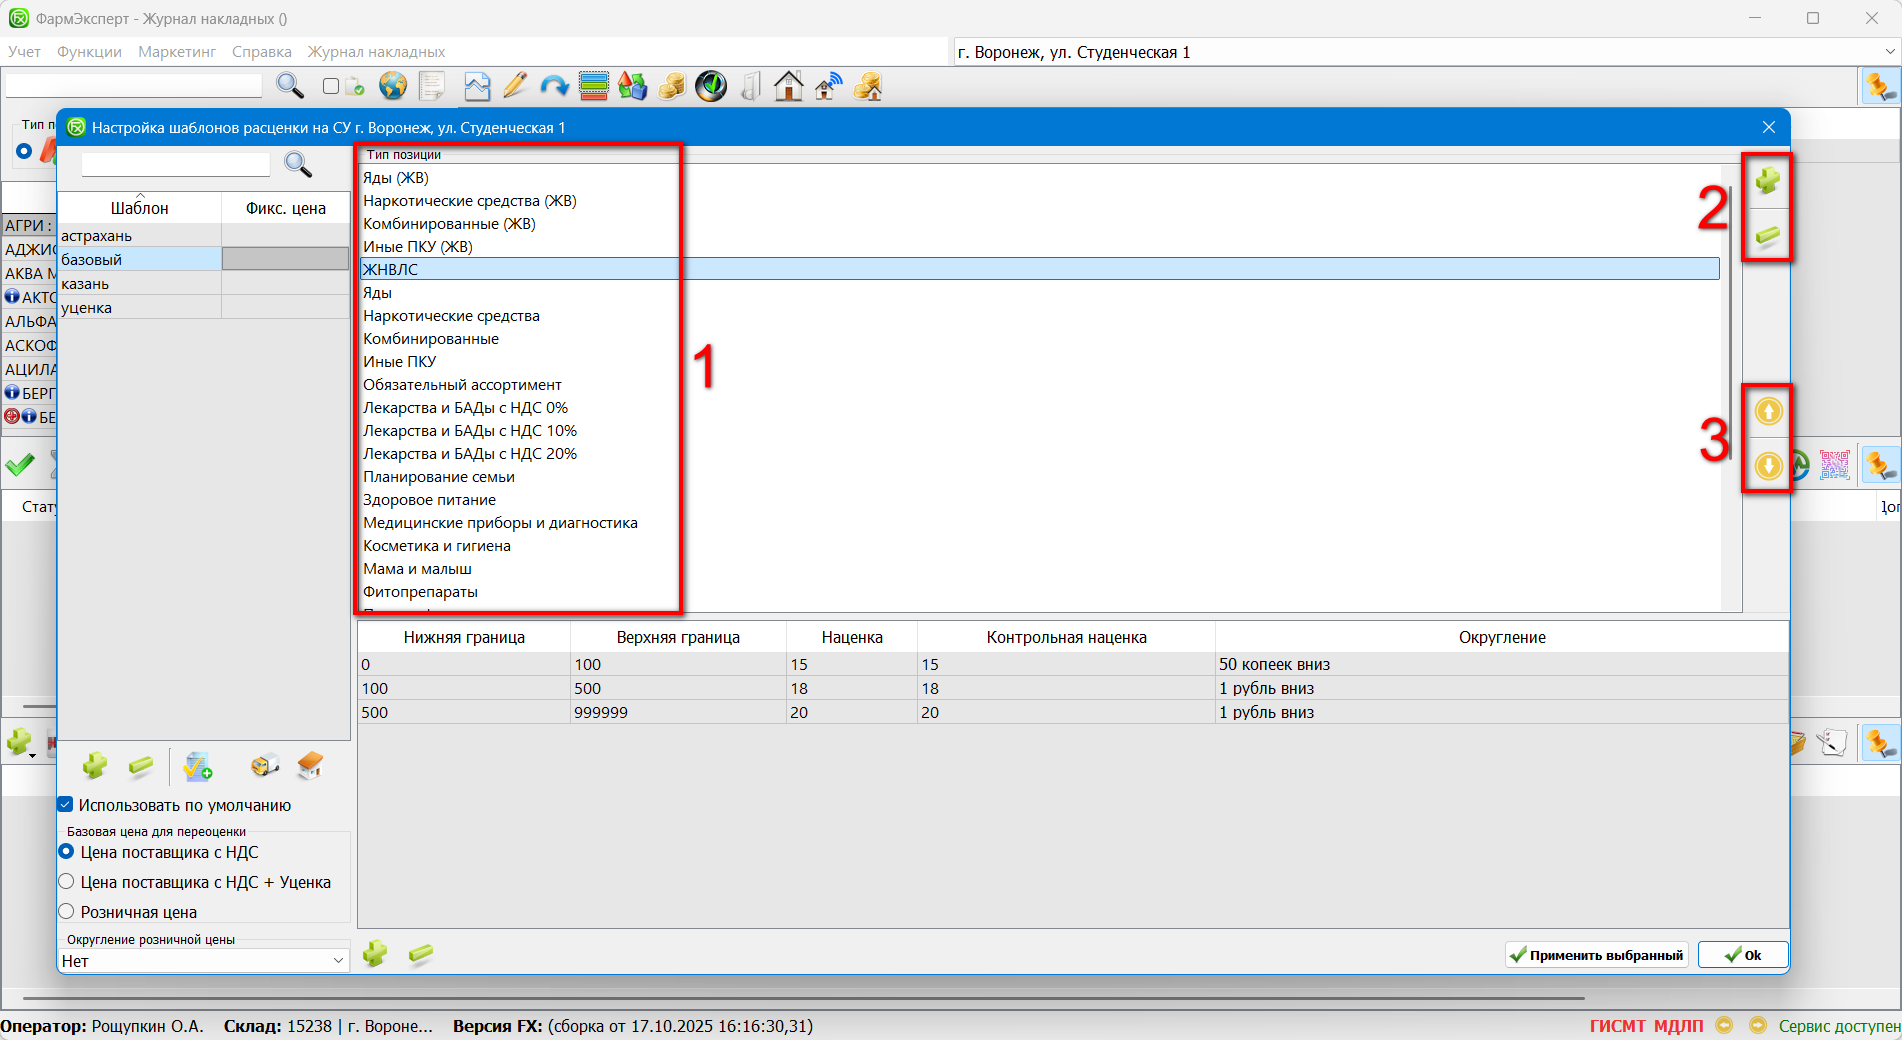
Task: Open the 'Функции' menu
Action: [89, 52]
